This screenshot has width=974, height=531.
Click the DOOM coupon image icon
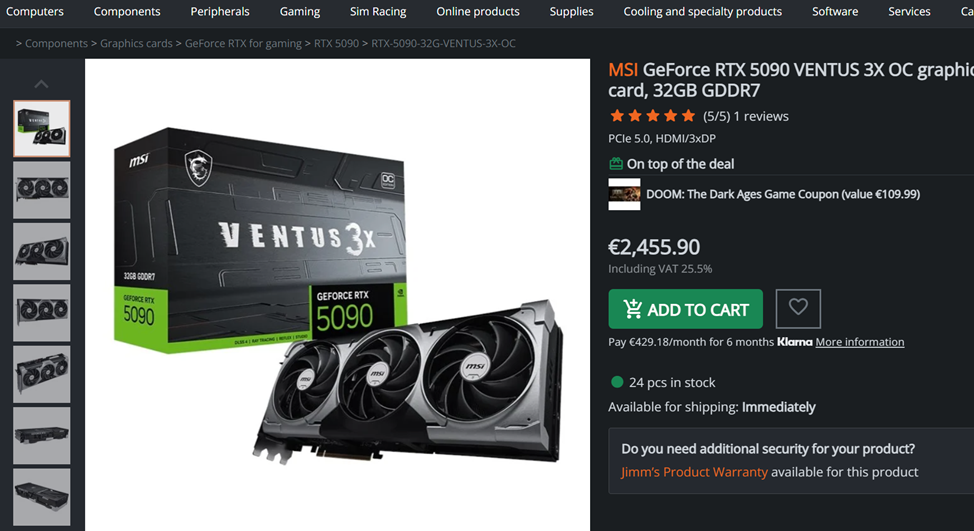click(624, 194)
